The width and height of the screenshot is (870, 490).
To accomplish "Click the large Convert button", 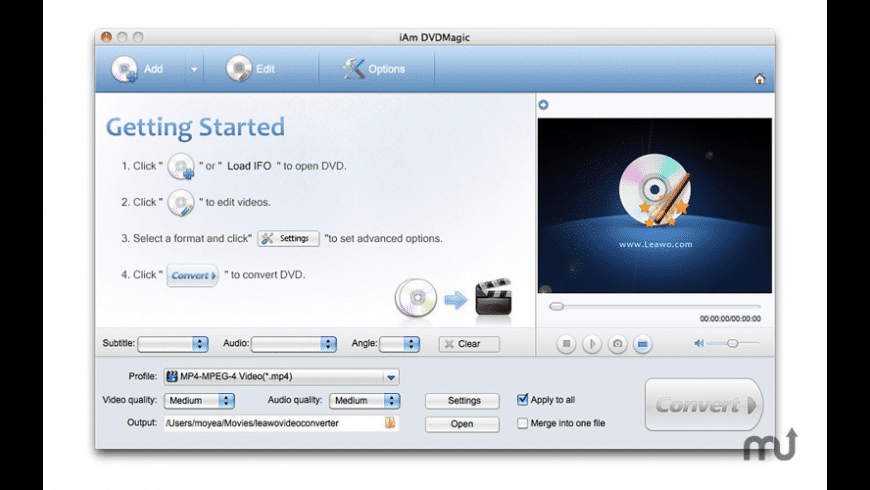I will pos(704,405).
